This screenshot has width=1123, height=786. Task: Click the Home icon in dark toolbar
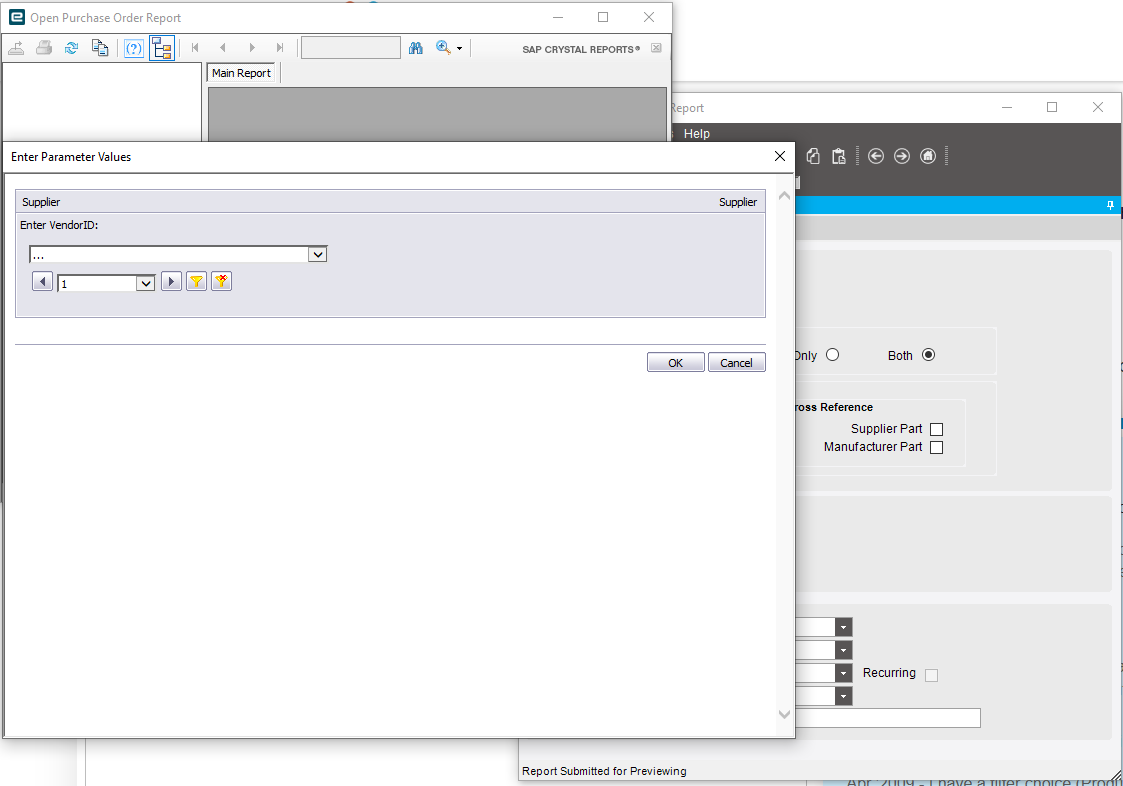tap(927, 156)
